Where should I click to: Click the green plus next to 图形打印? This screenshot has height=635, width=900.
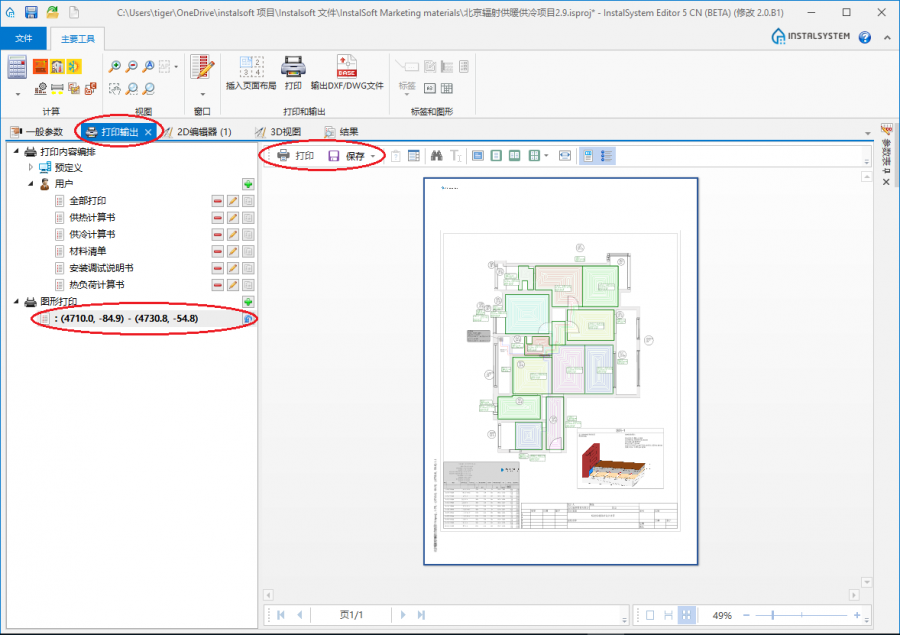pyautogui.click(x=247, y=301)
